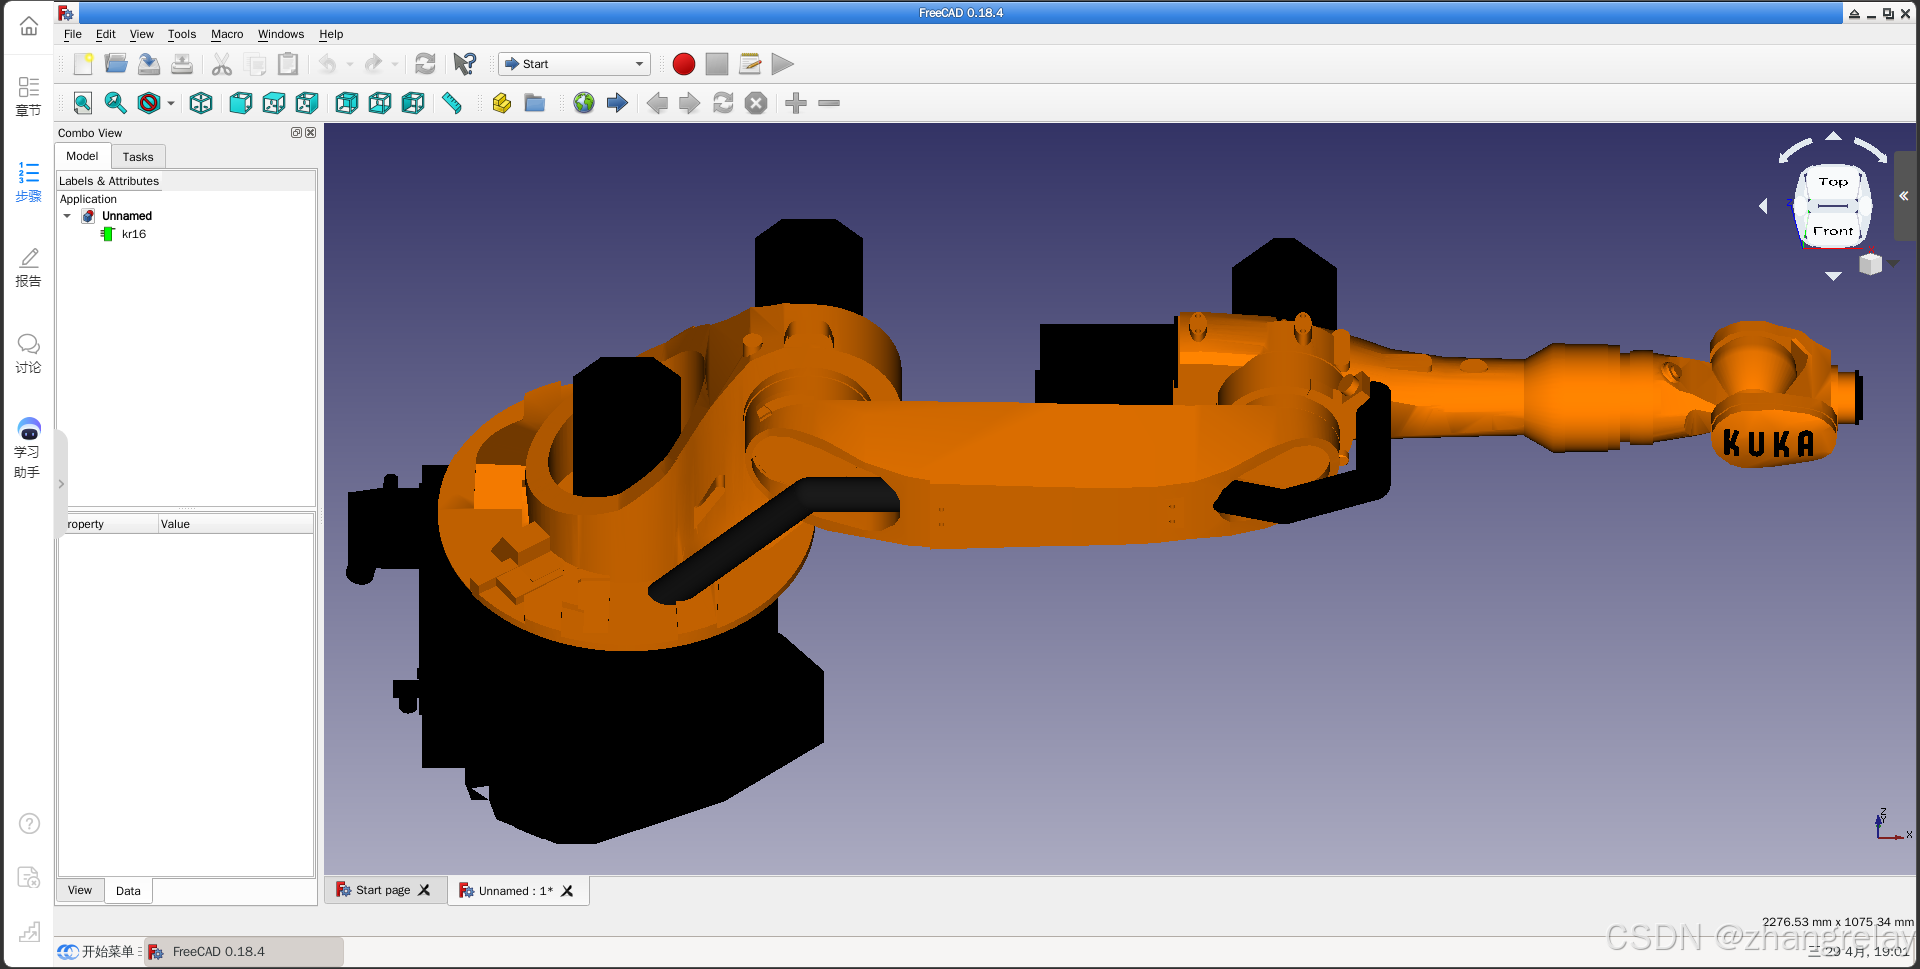Select the kr16 object in tree
This screenshot has width=1920, height=969.
click(x=134, y=234)
